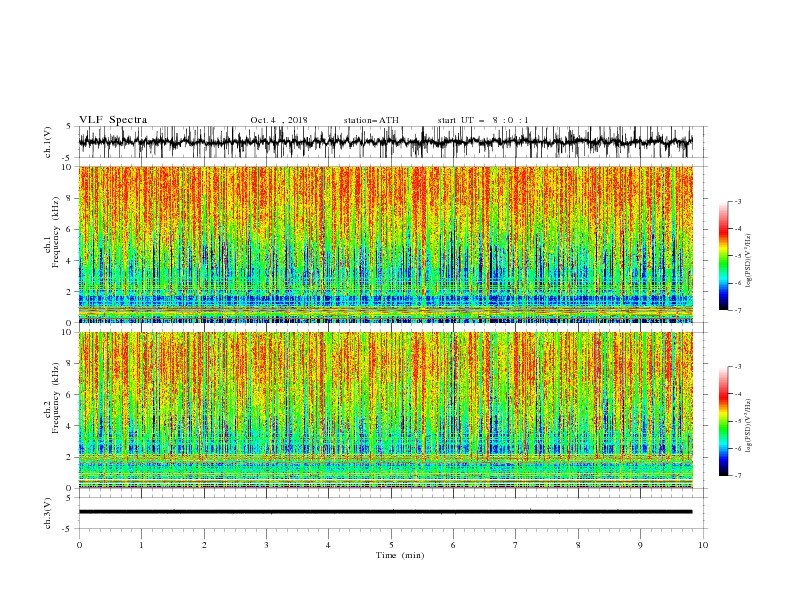792x612 pixels.
Task: Click the ch.1 voltage waveform trace
Action: pyautogui.click(x=385, y=142)
